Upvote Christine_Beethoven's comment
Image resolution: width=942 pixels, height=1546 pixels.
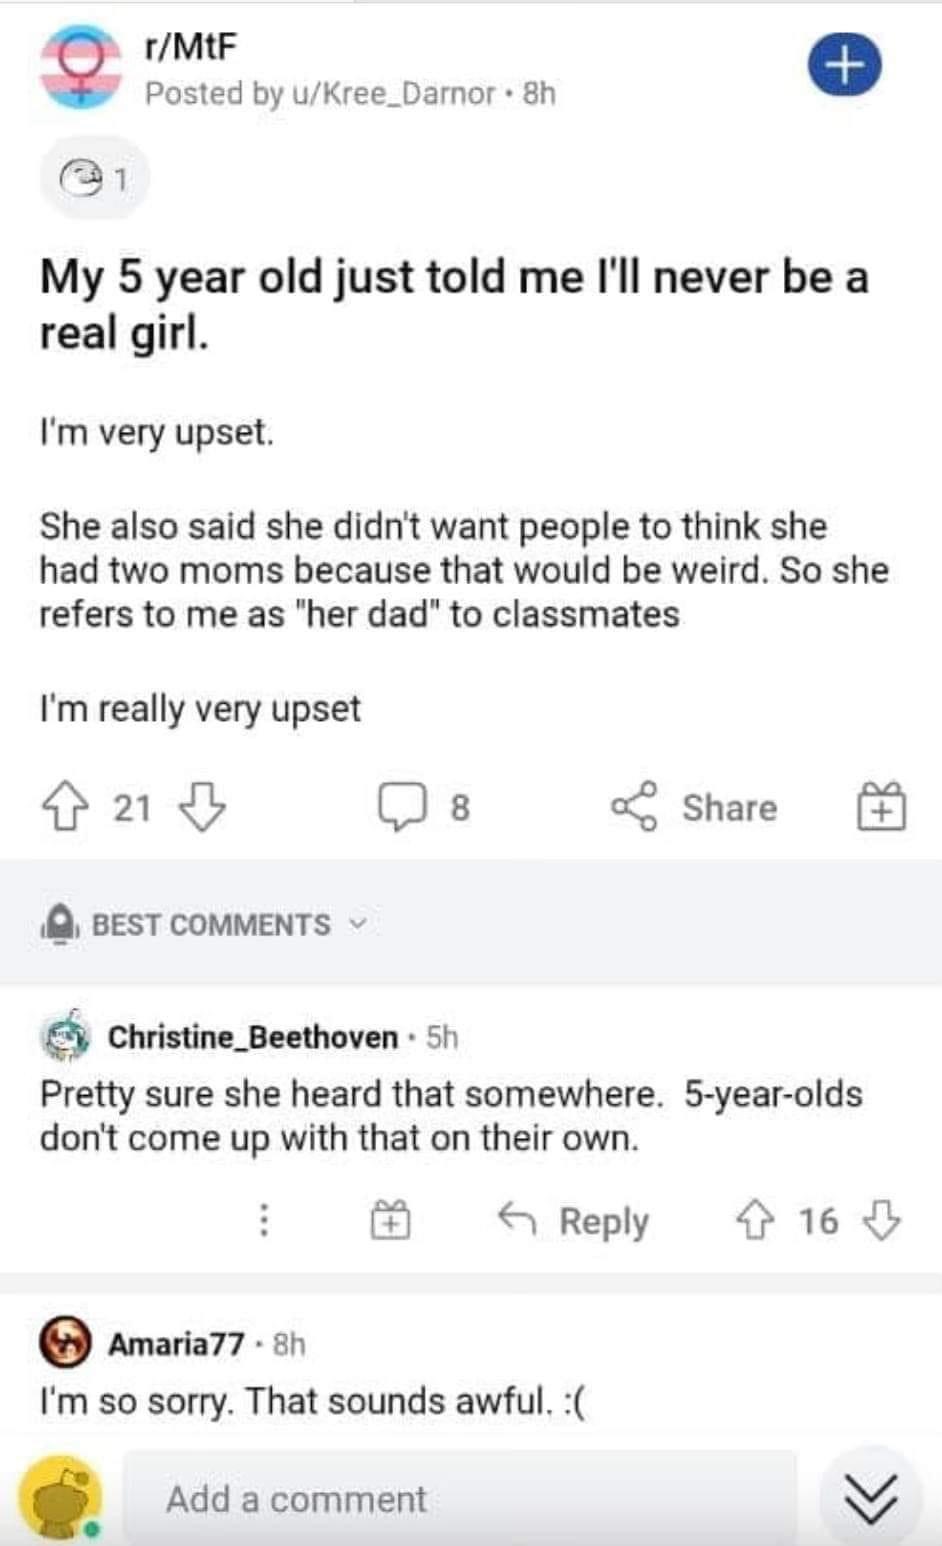coord(754,1220)
